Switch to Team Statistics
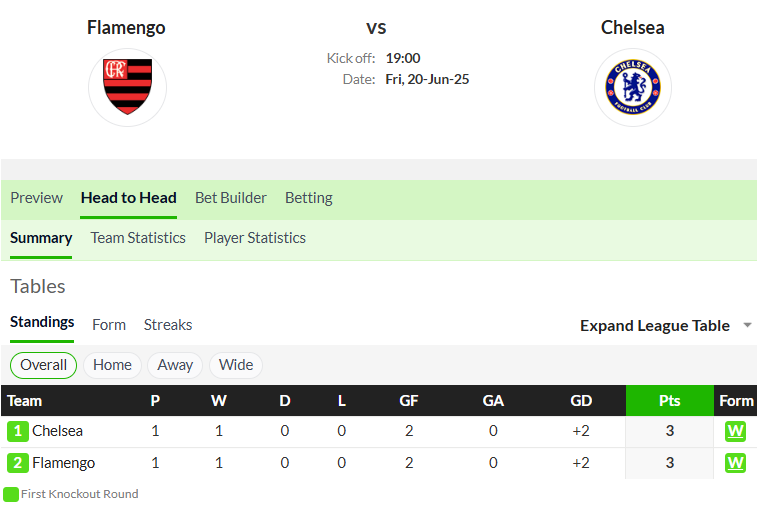 138,238
